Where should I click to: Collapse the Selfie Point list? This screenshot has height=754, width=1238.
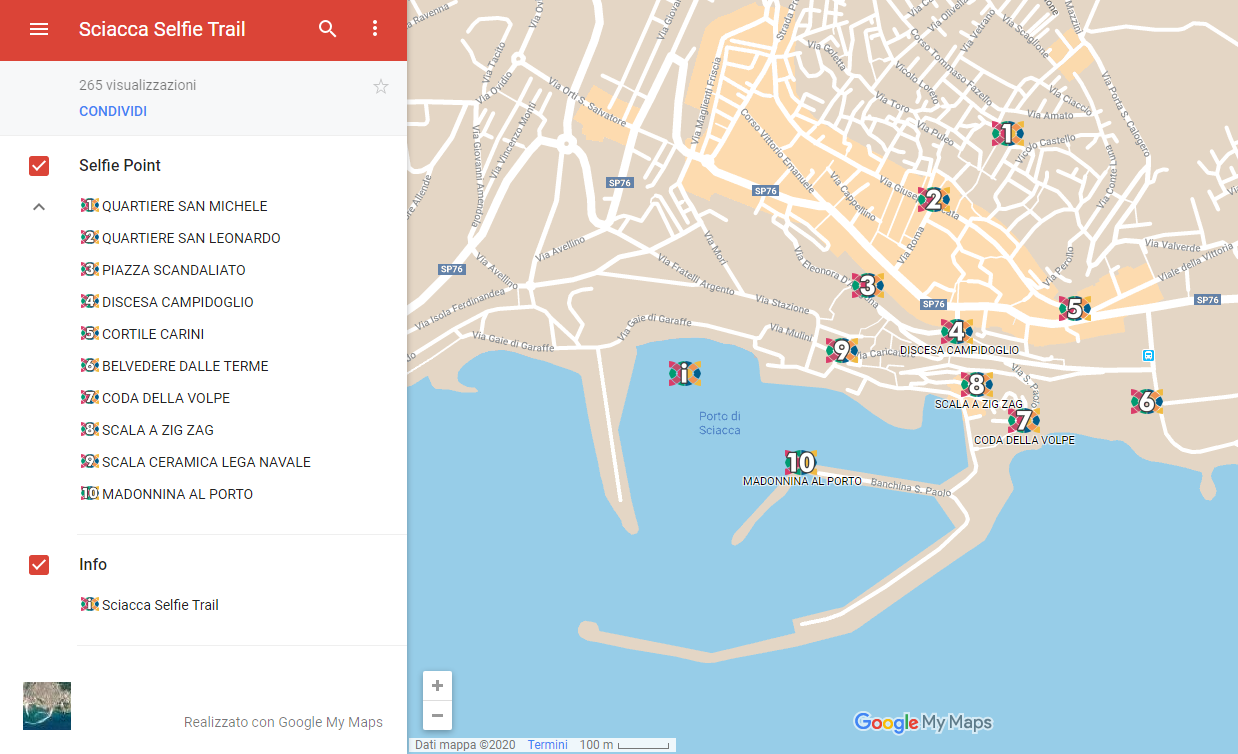tap(39, 207)
